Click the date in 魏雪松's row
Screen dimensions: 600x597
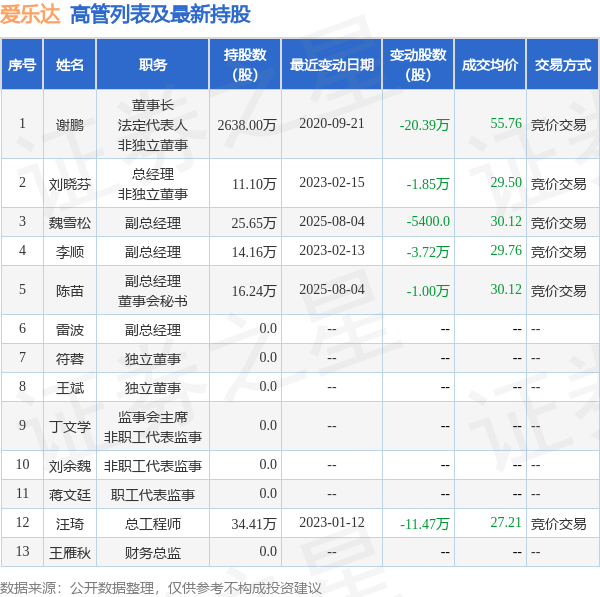pyautogui.click(x=332, y=221)
